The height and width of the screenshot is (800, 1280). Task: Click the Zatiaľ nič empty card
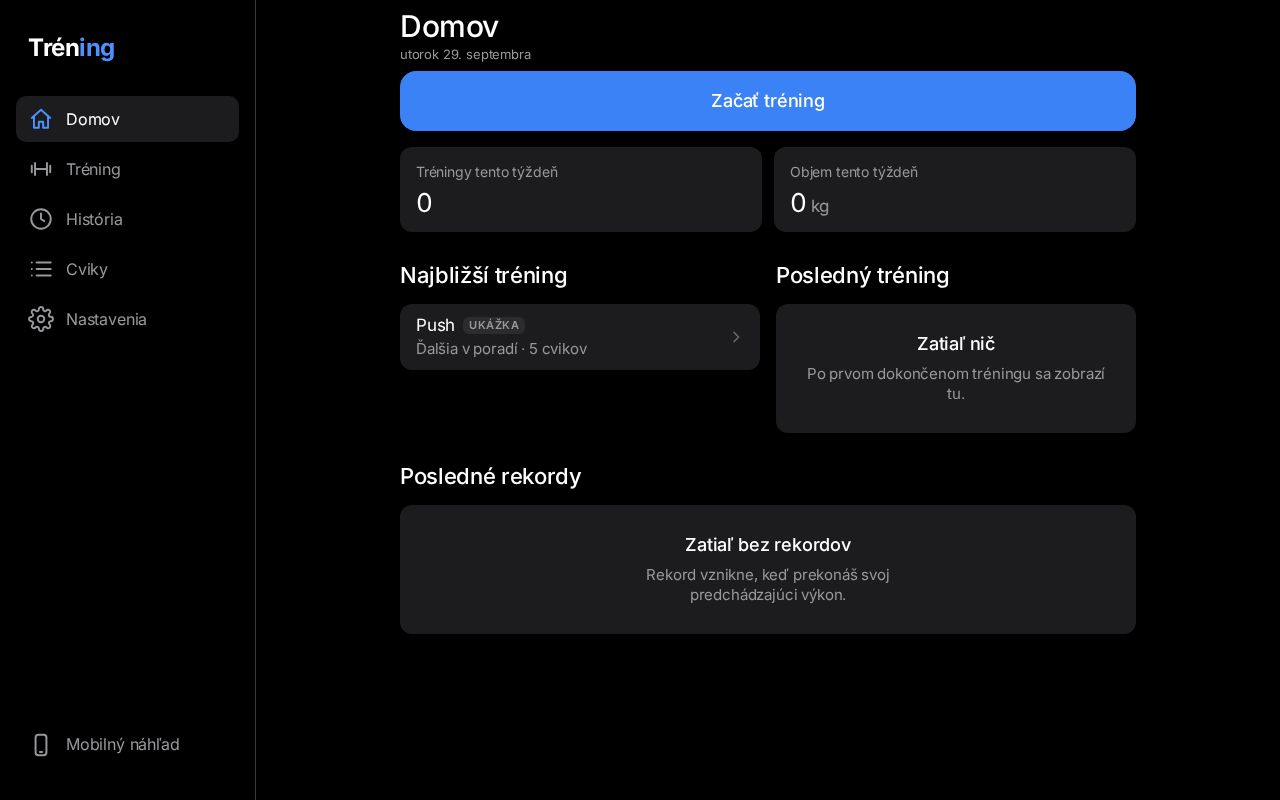pos(956,369)
